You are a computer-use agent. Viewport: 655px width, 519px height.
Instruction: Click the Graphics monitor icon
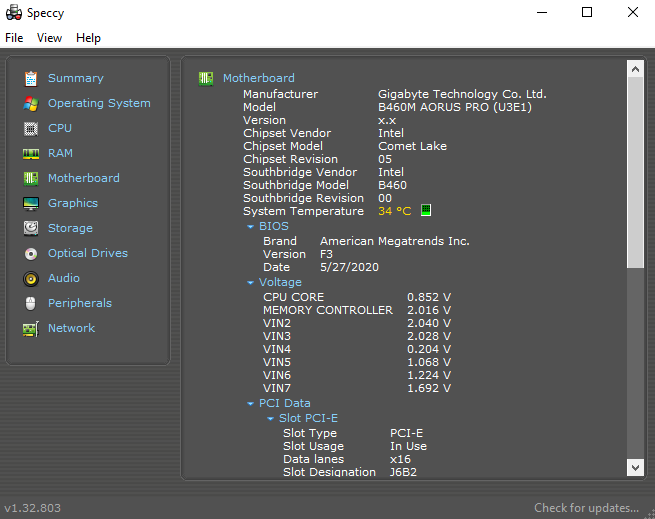31,204
